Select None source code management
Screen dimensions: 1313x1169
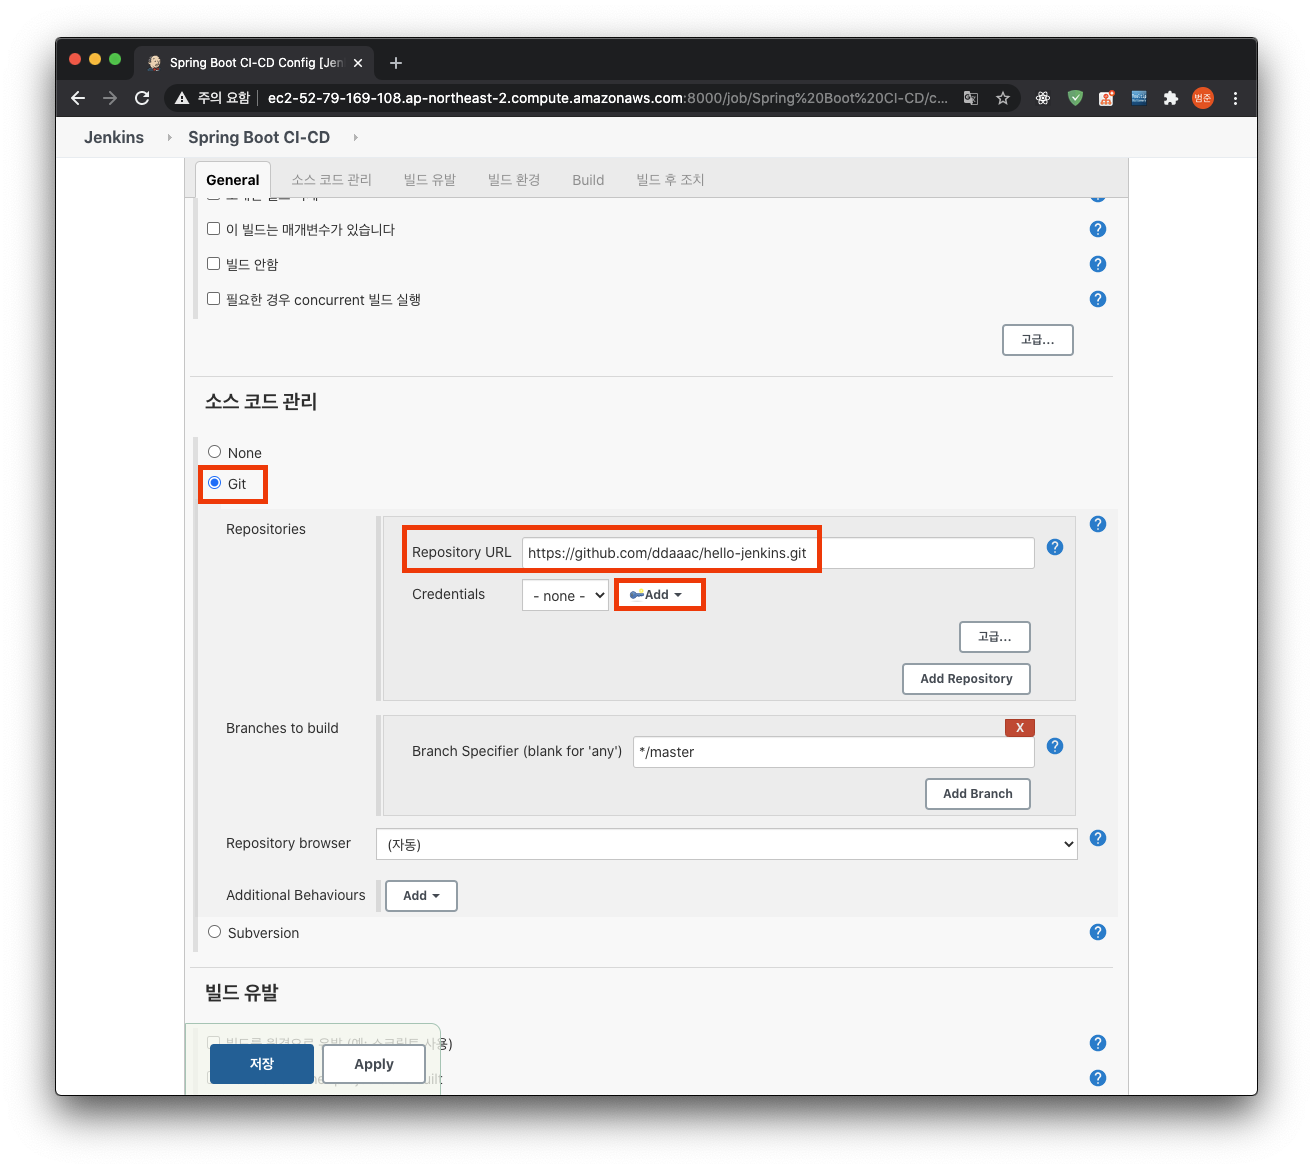pos(214,452)
